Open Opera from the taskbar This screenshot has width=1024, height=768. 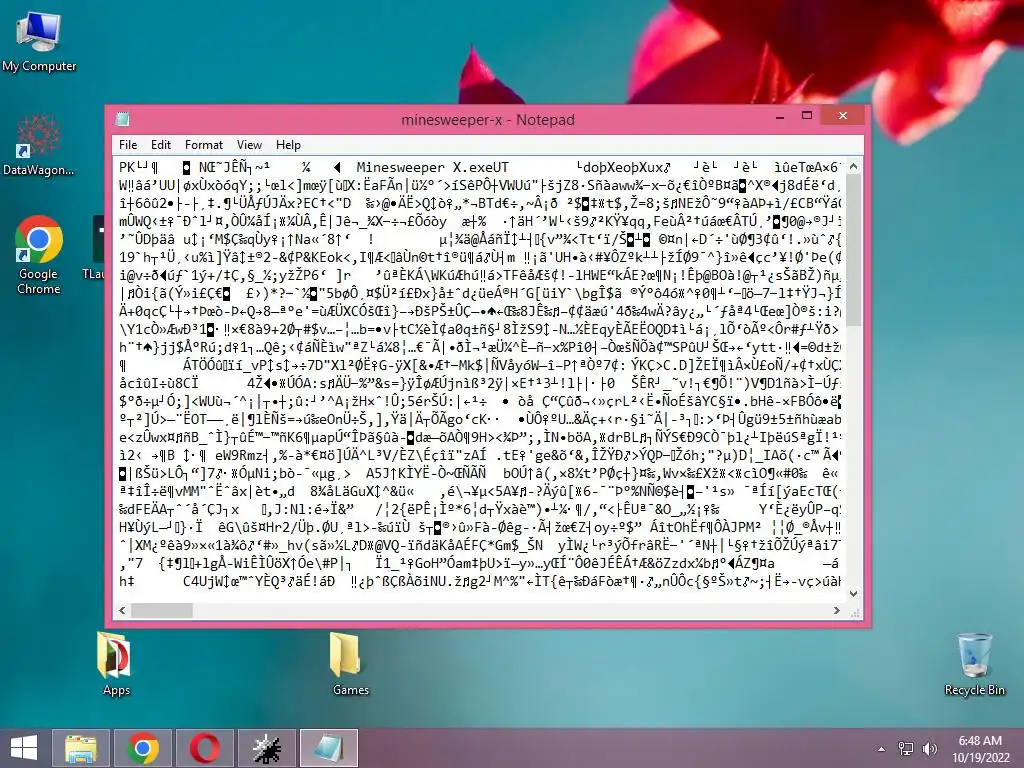coord(205,748)
